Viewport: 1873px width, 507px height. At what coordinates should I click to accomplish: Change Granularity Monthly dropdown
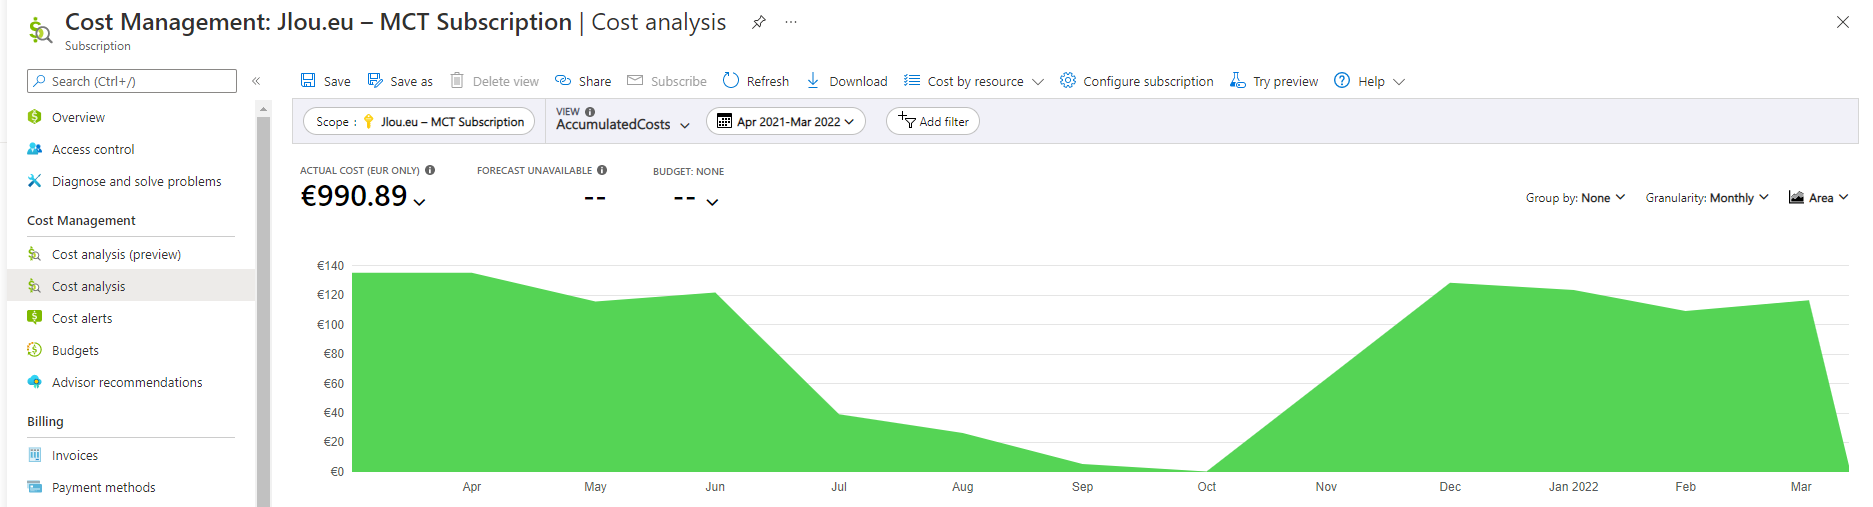pyautogui.click(x=1707, y=198)
